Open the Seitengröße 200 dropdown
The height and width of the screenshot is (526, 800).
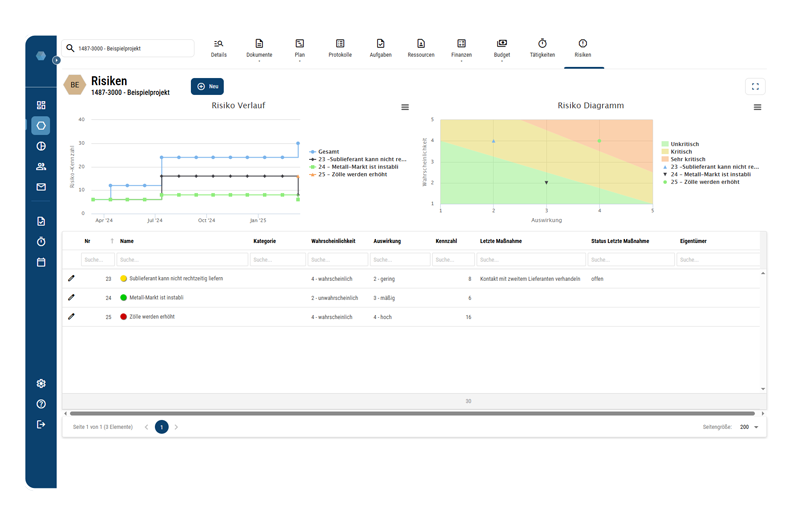(x=749, y=427)
